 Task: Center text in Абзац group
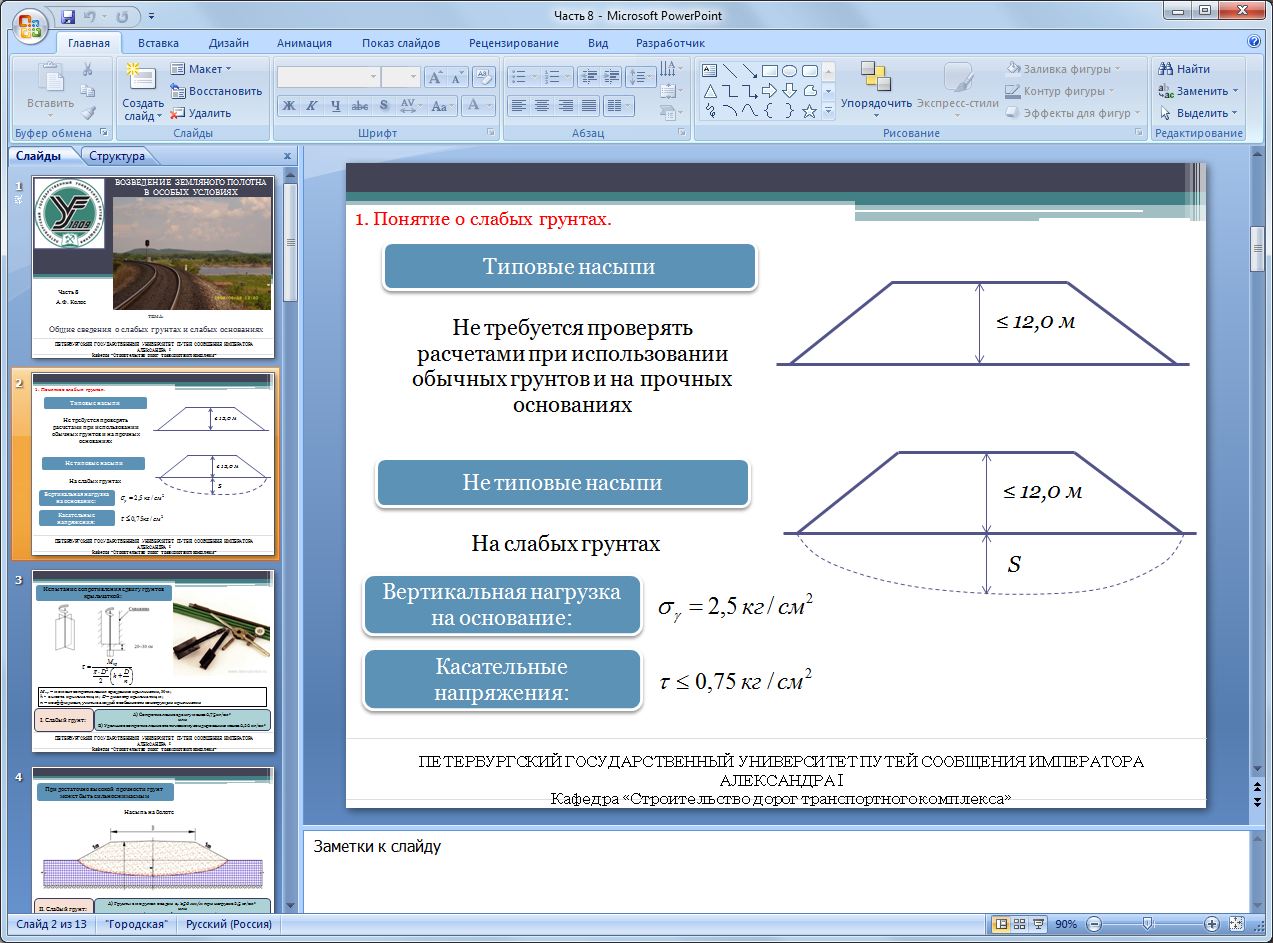point(541,105)
